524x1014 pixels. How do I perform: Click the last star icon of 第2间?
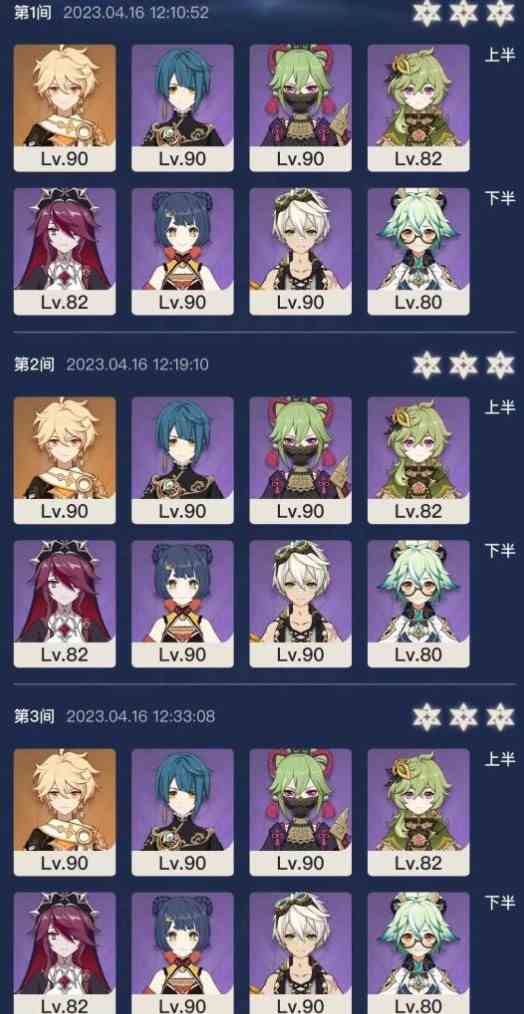point(500,365)
